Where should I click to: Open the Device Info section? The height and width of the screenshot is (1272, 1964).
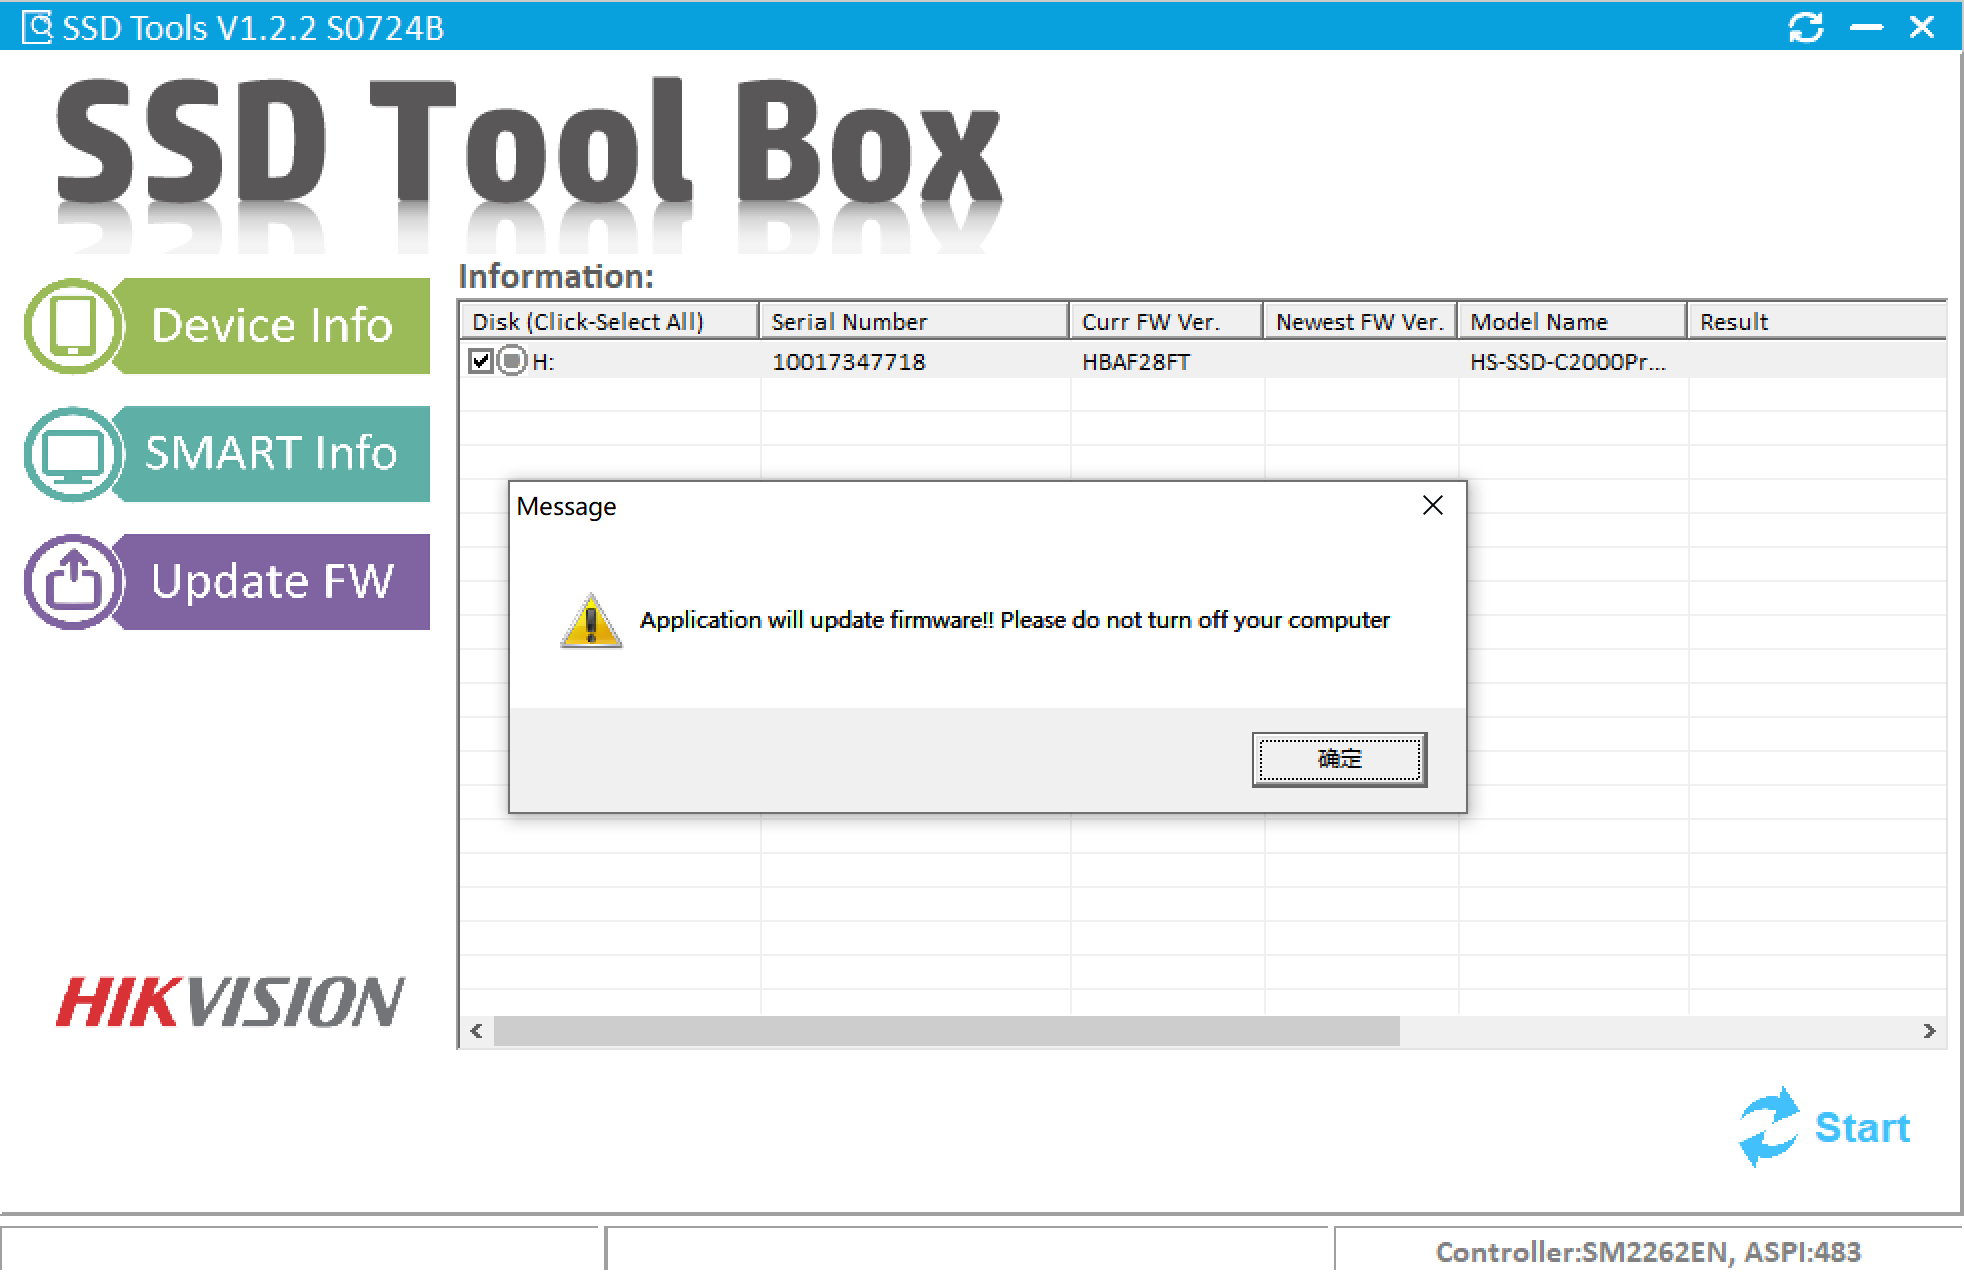(x=271, y=326)
